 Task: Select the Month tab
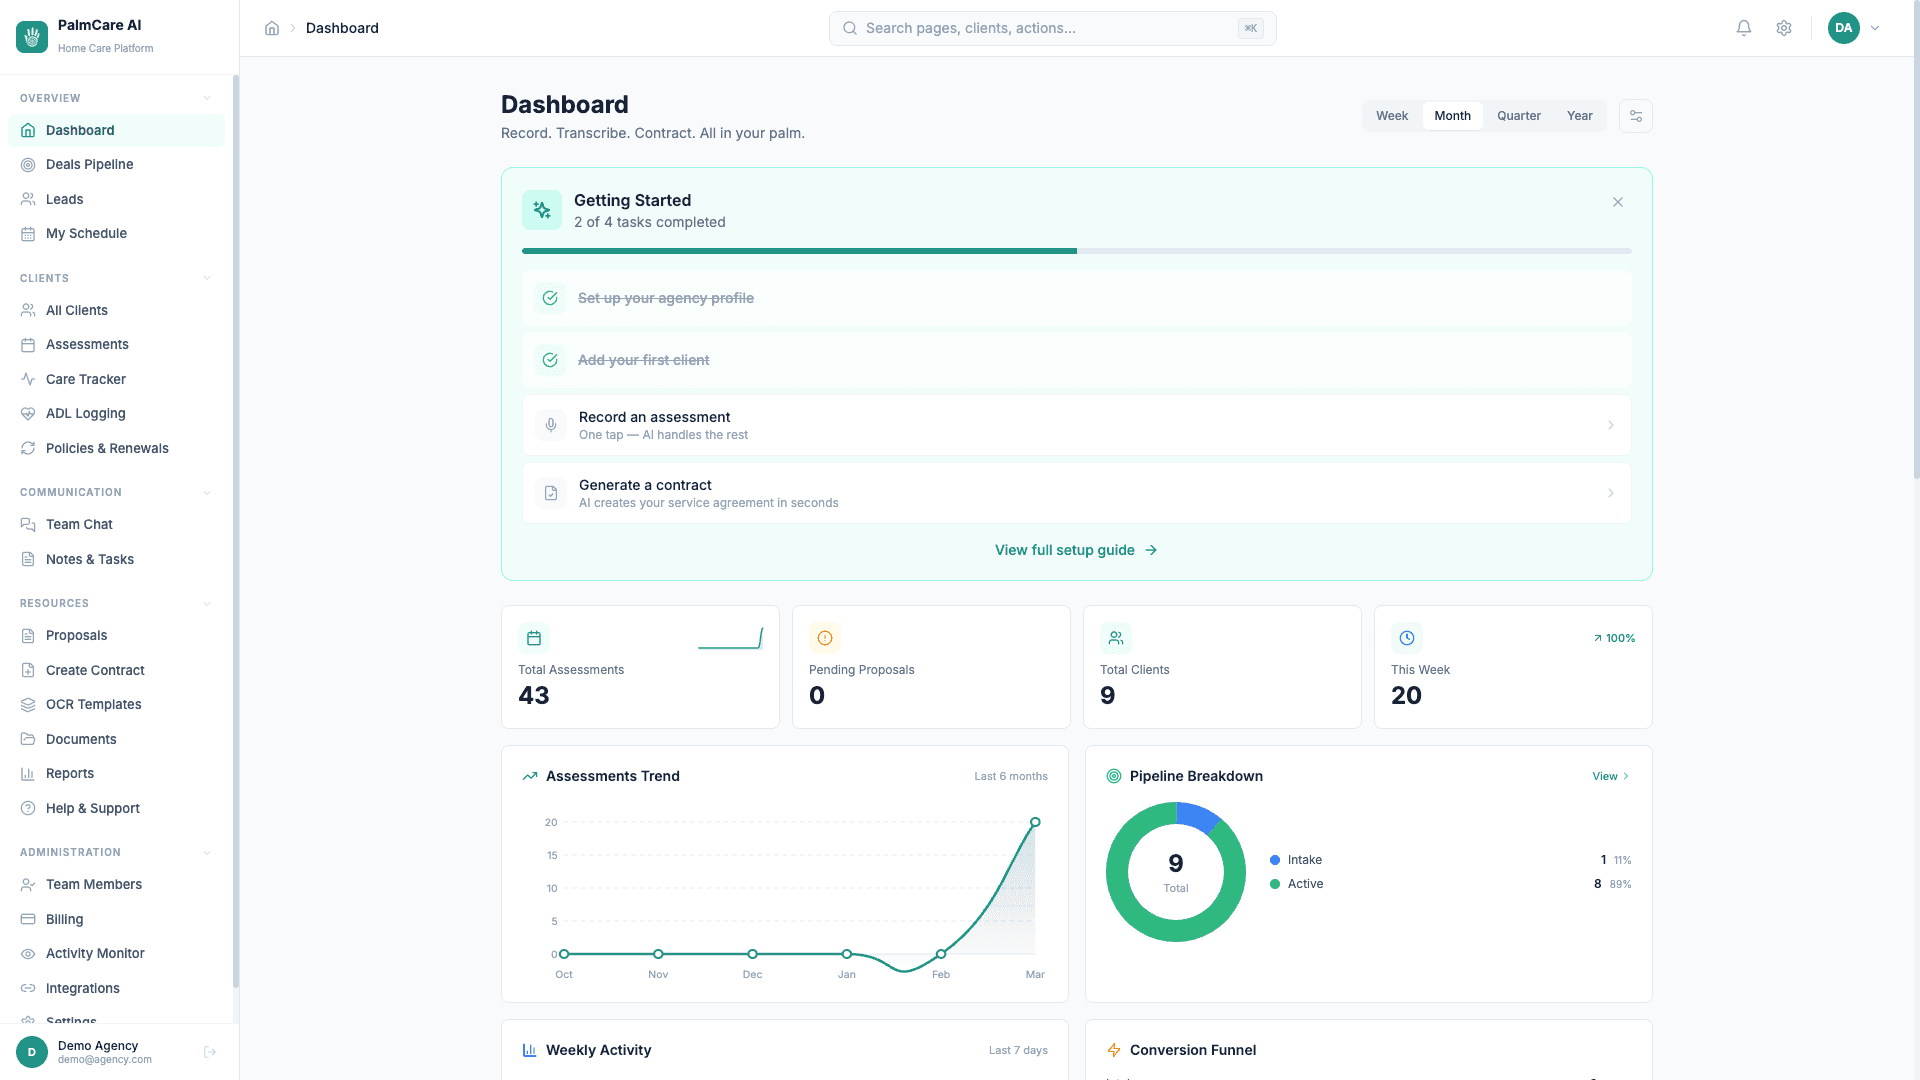tap(1452, 115)
